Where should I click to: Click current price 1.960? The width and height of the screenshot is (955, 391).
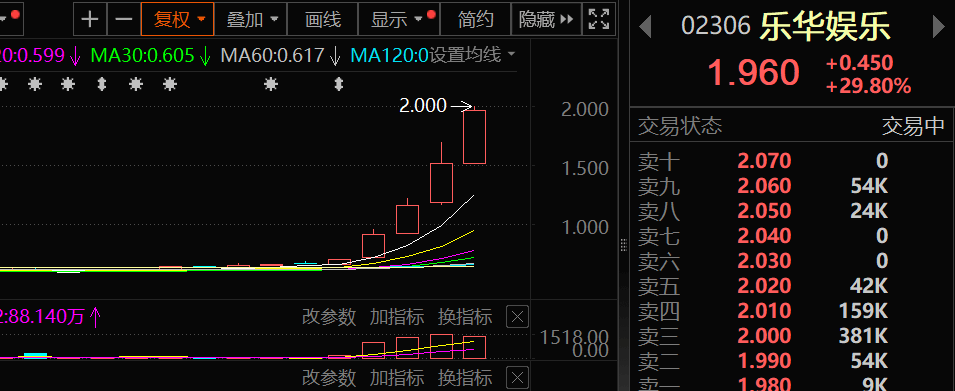pos(753,72)
